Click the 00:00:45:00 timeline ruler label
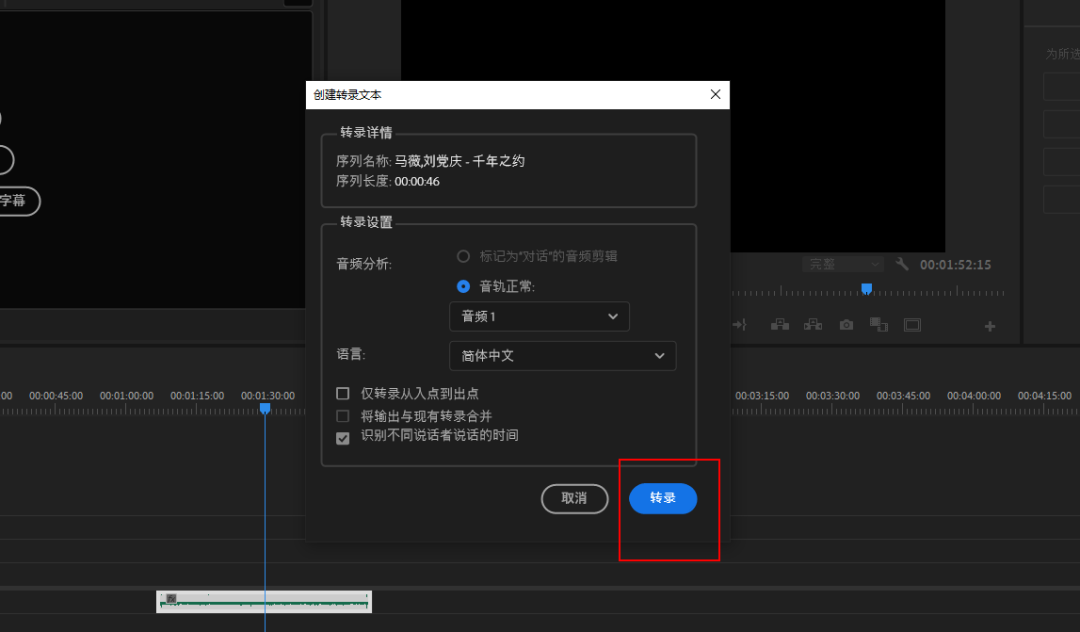This screenshot has width=1080, height=632. pyautogui.click(x=56, y=396)
